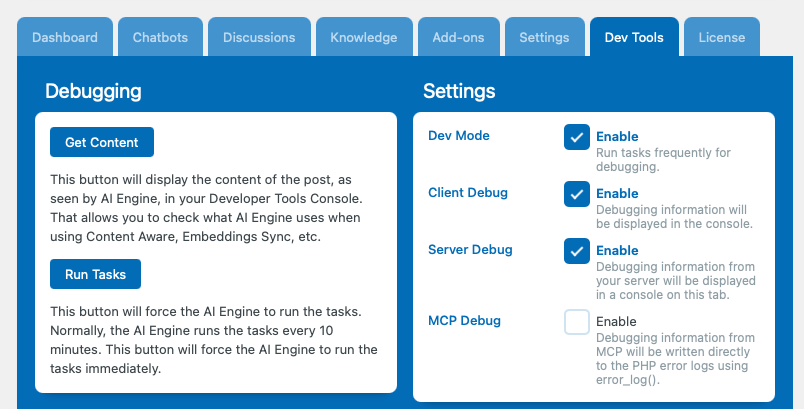Click the Enable label beside MCP Debug
The image size is (804, 409).
(616, 321)
